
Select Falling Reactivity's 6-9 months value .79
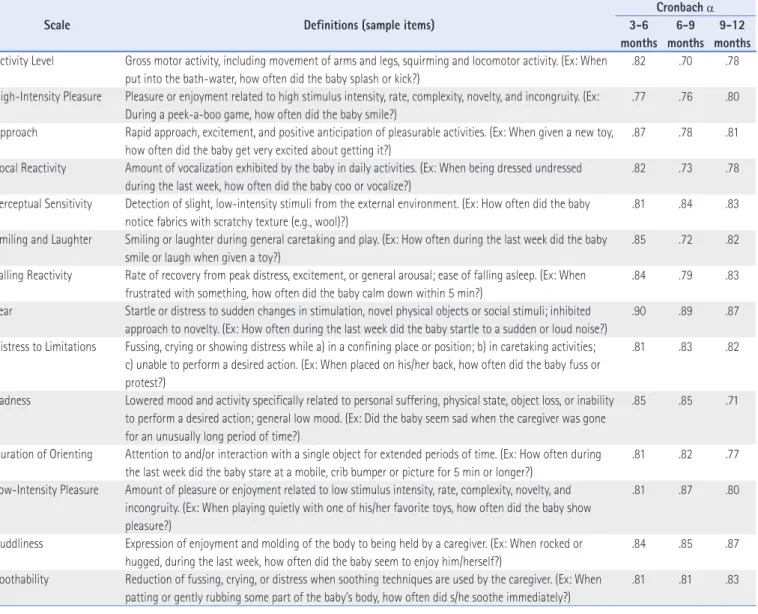[685, 276]
